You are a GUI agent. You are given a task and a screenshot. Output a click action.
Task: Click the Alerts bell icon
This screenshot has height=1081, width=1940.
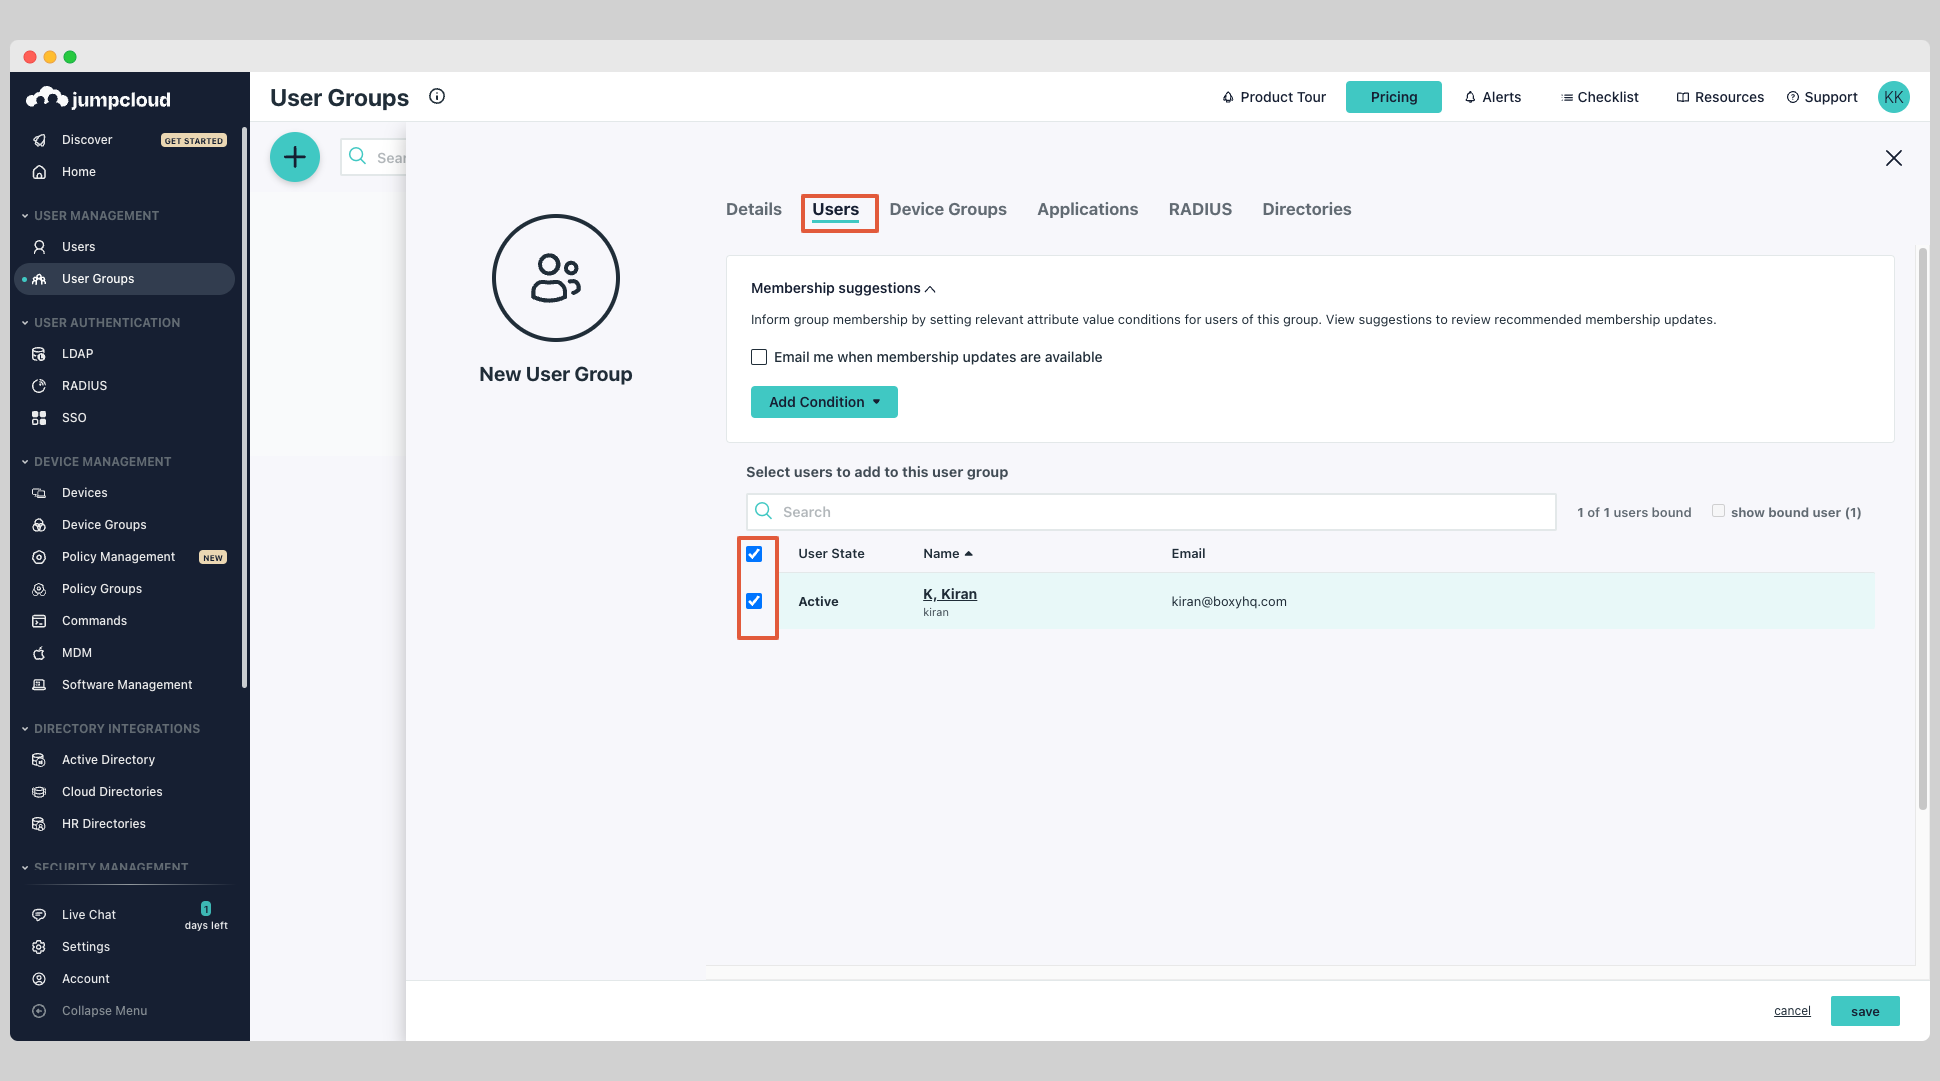1470,96
